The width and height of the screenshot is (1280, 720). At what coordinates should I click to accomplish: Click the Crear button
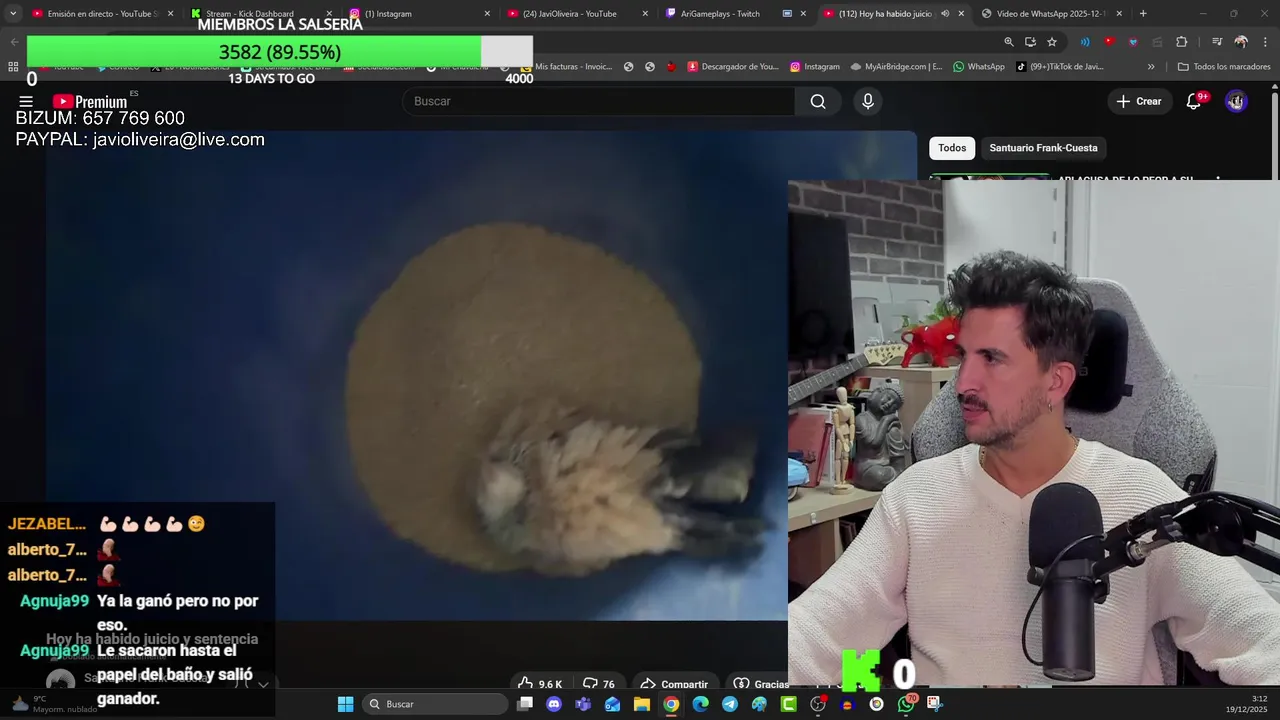point(1139,101)
